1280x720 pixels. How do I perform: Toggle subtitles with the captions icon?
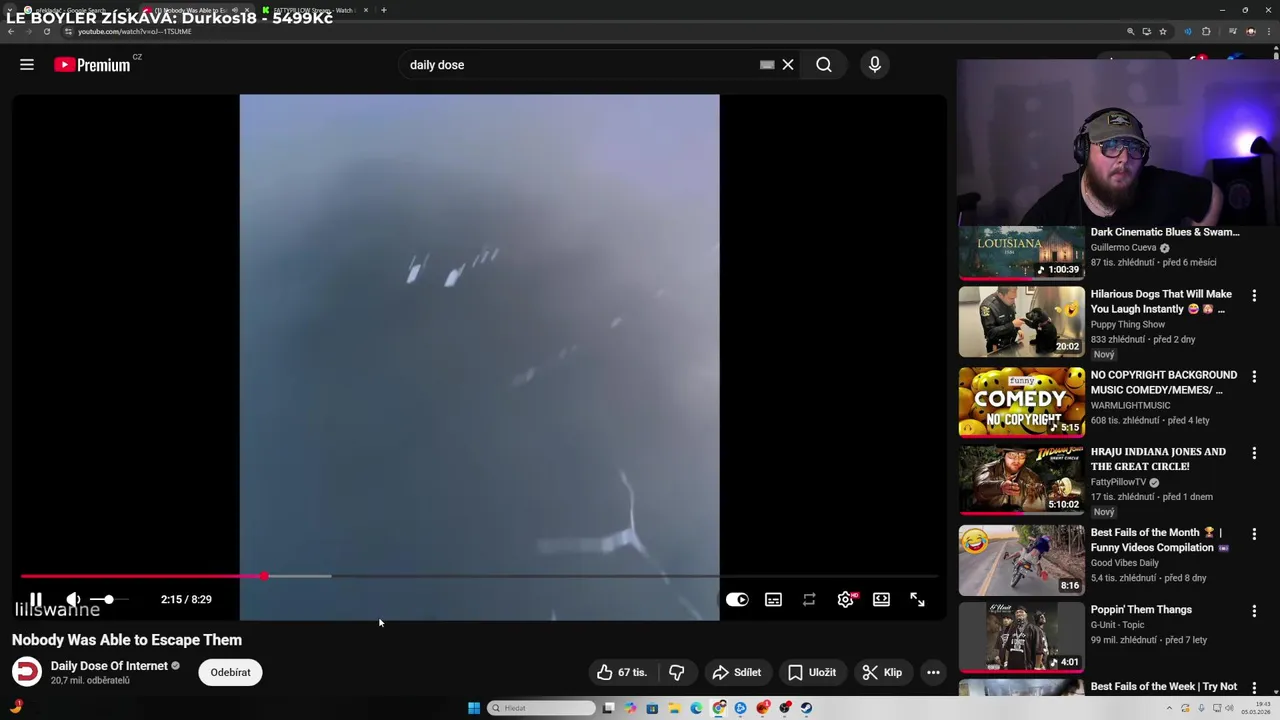(773, 599)
